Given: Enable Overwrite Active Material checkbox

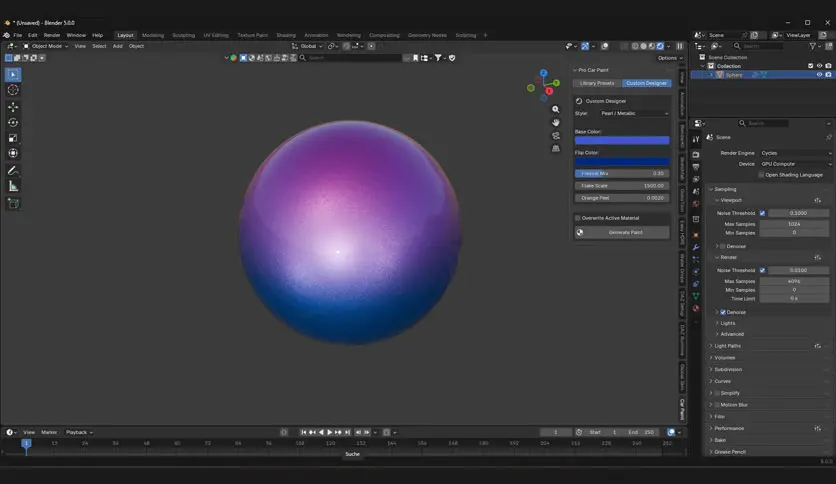Looking at the screenshot, I should pos(578,218).
